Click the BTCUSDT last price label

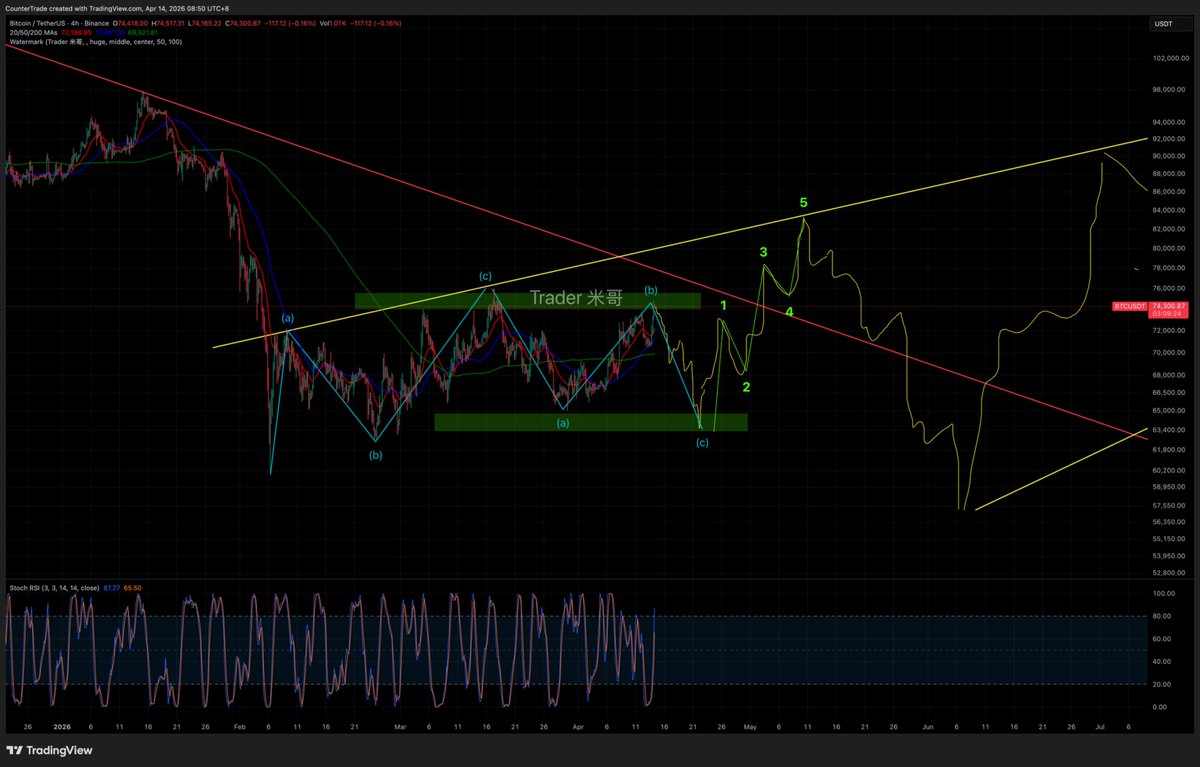[1130, 306]
